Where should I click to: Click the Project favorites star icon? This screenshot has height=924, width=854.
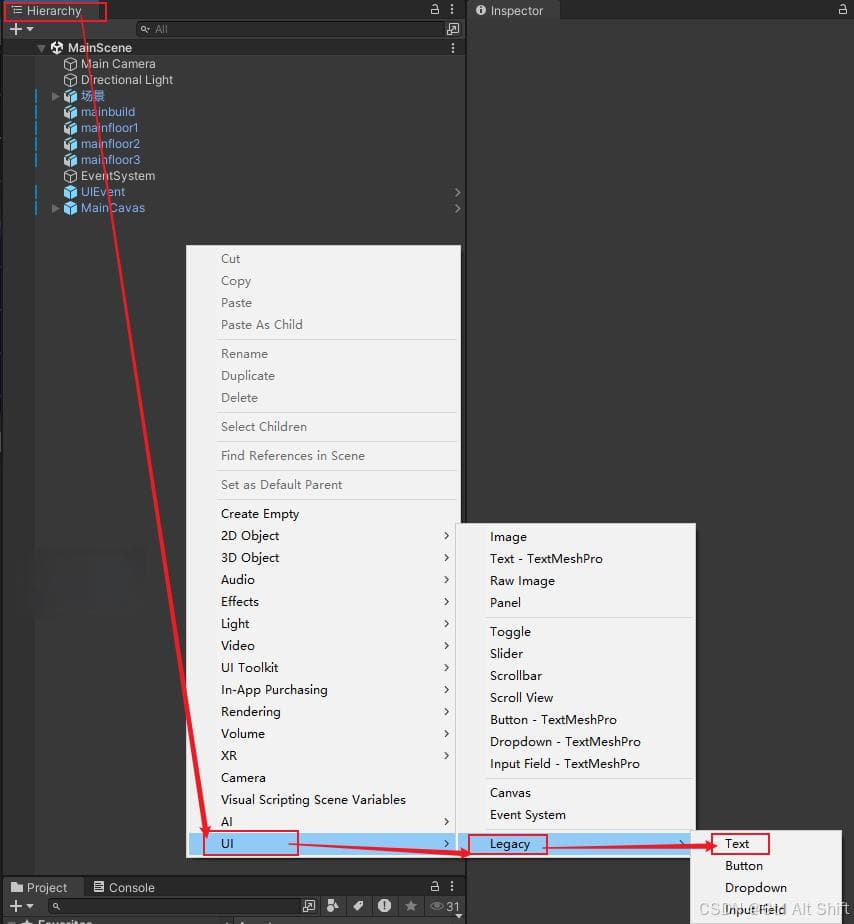pos(411,906)
